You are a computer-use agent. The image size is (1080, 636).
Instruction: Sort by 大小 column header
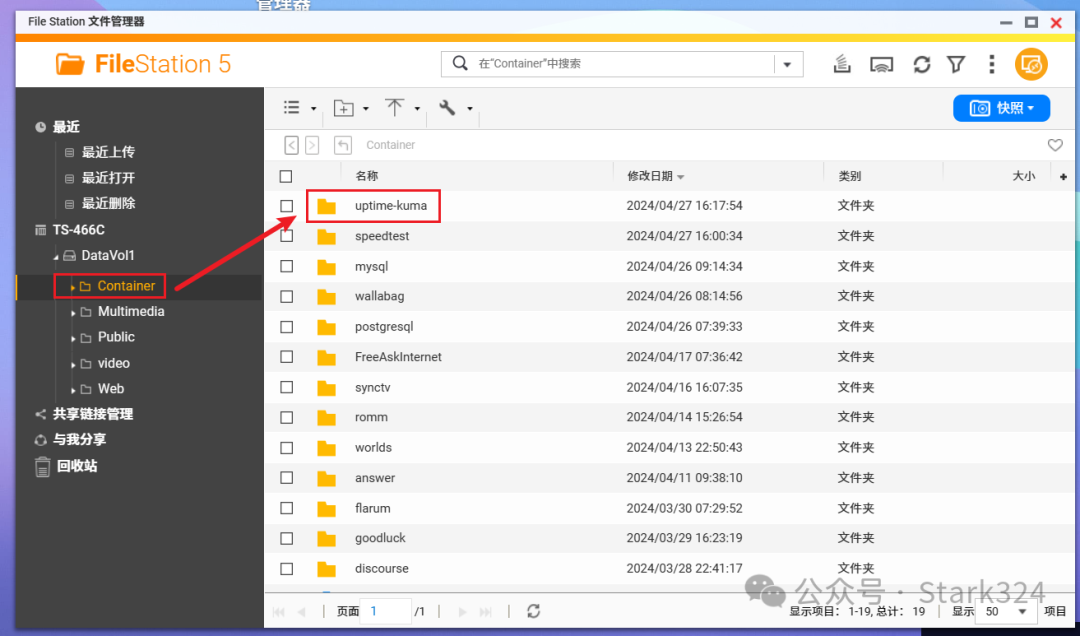1024,176
